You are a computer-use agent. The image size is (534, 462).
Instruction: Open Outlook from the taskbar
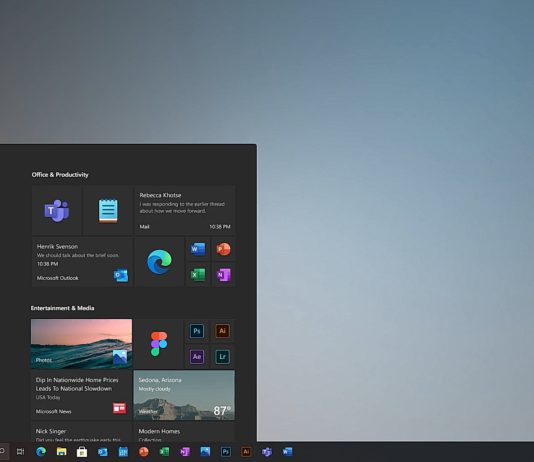[103, 452]
